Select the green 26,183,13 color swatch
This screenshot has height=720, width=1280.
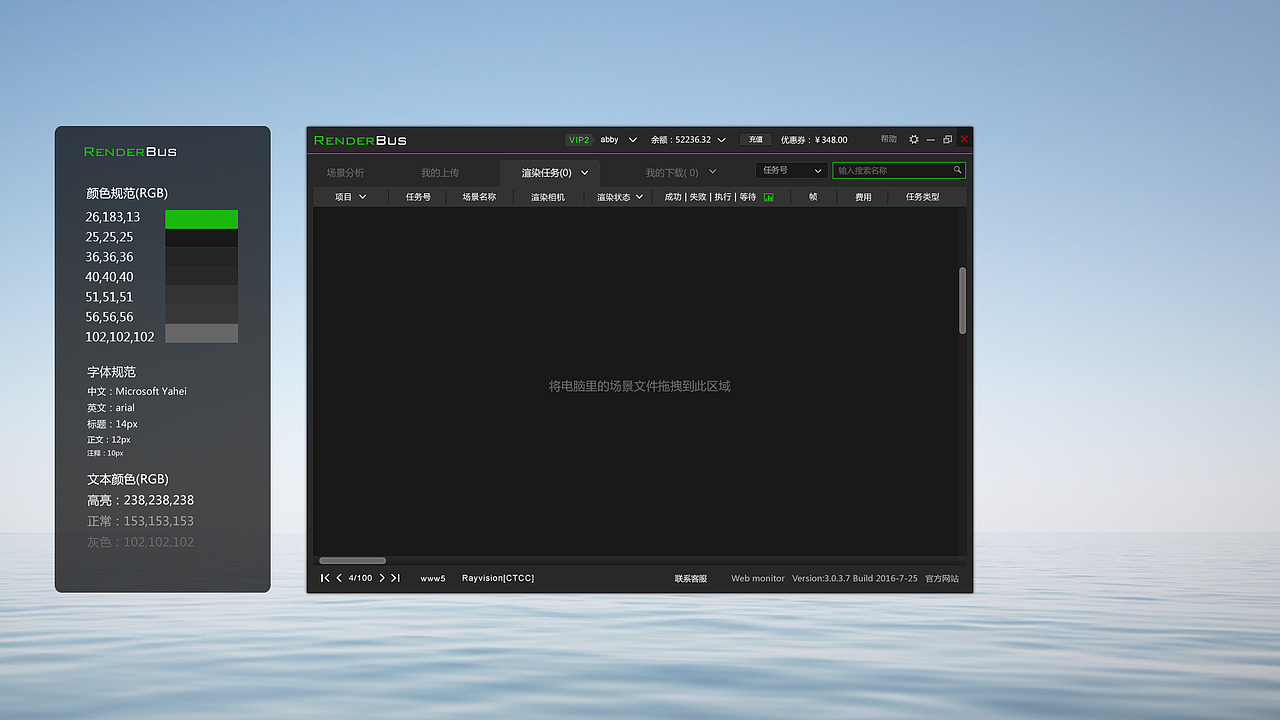click(x=201, y=217)
